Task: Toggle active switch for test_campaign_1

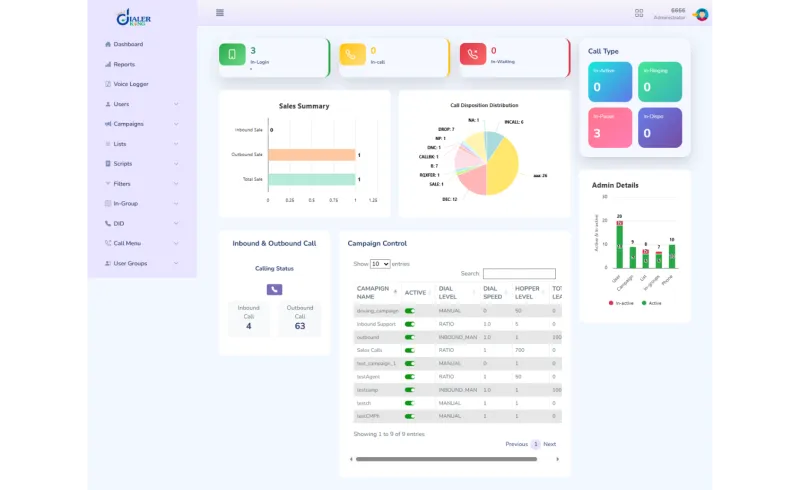Action: point(410,363)
